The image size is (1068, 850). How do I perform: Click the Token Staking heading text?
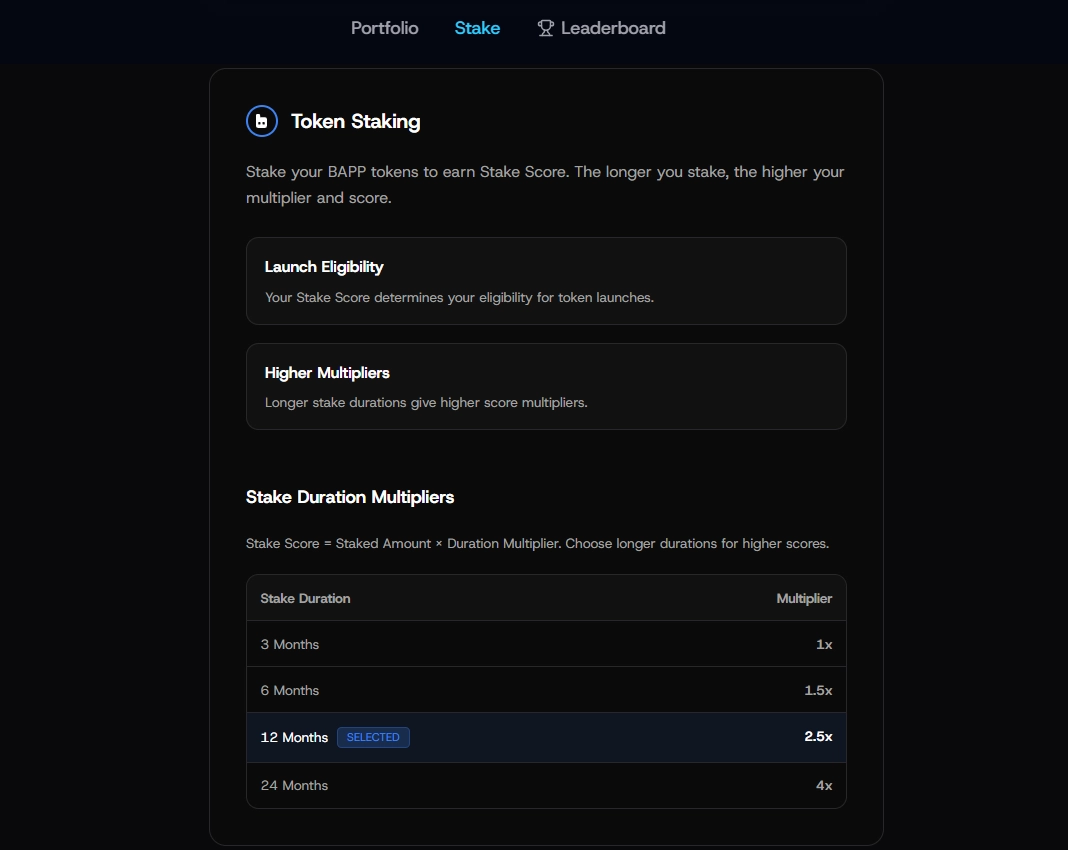[x=355, y=121]
